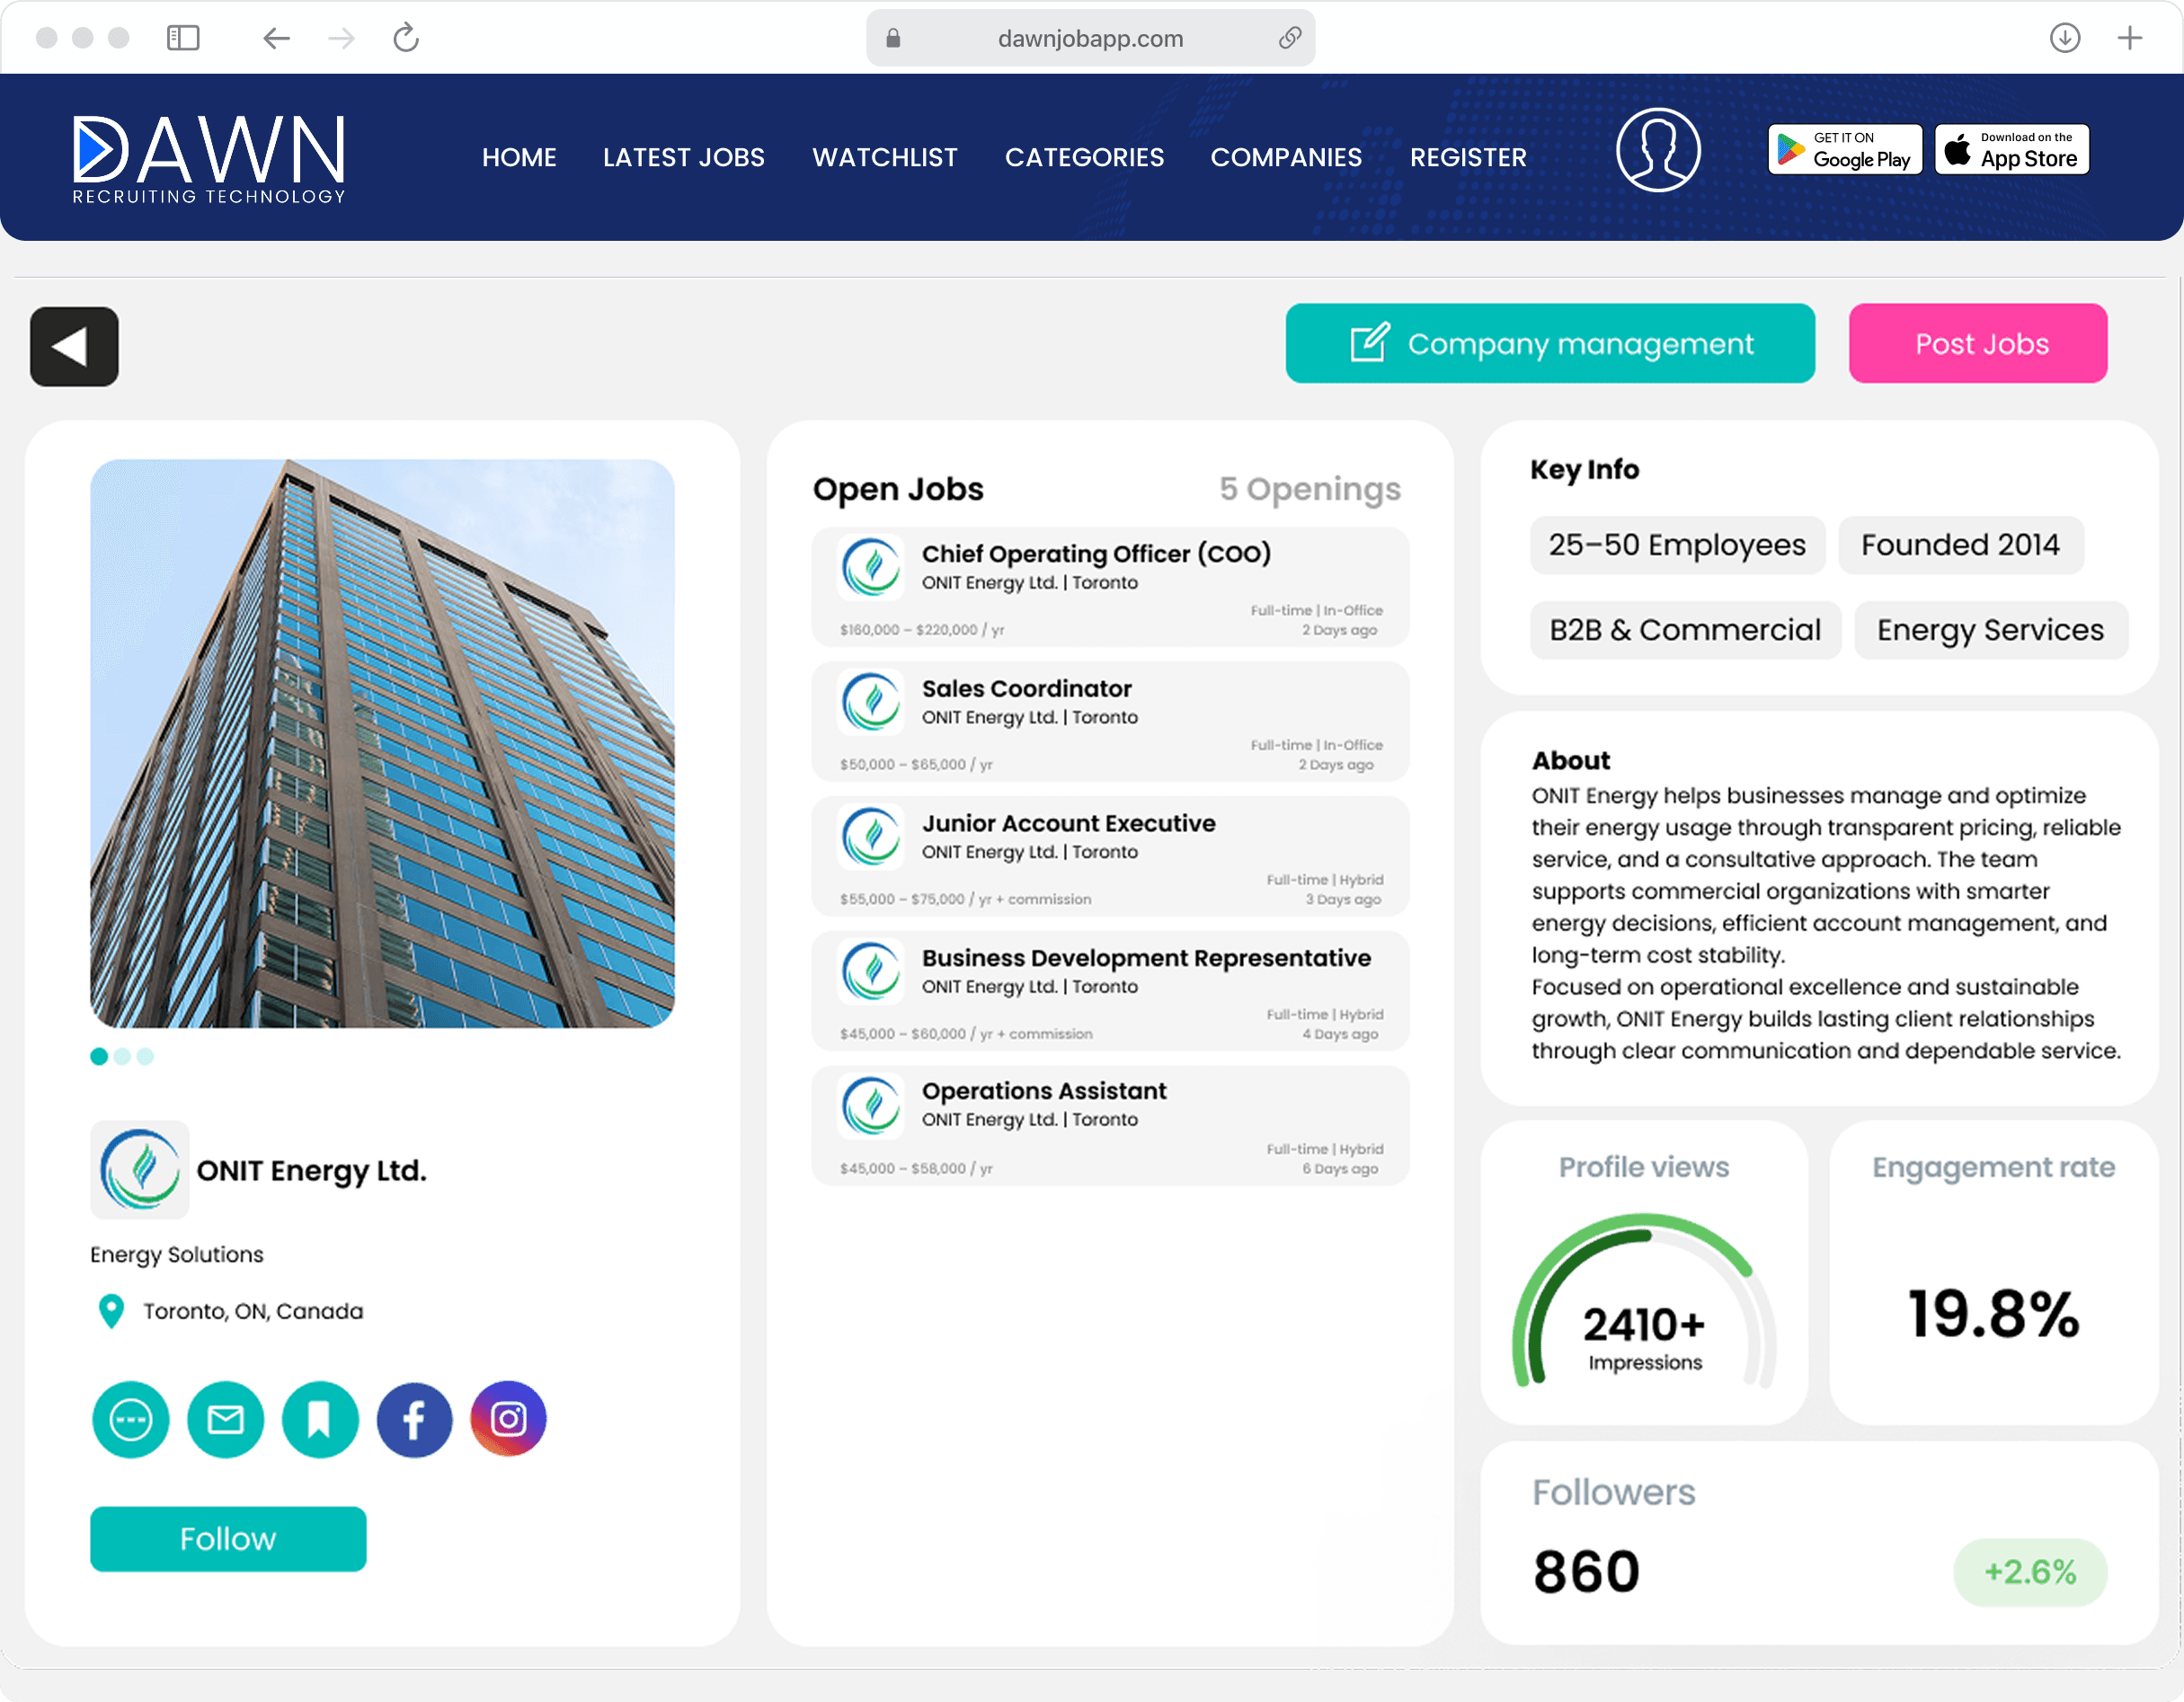The width and height of the screenshot is (2184, 1702).
Task: Open ONIT Energy's Facebook page icon
Action: [414, 1419]
